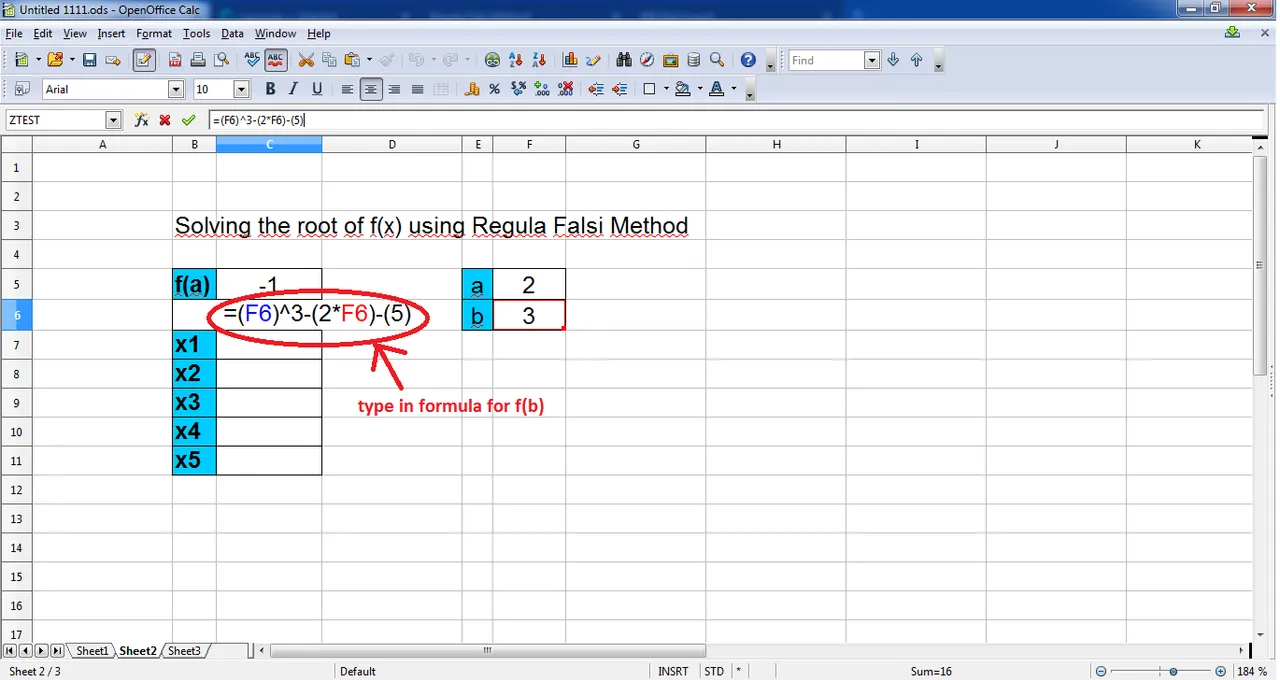Image resolution: width=1280 pixels, height=680 pixels.
Task: Toggle Justified alignment
Action: pos(417,89)
